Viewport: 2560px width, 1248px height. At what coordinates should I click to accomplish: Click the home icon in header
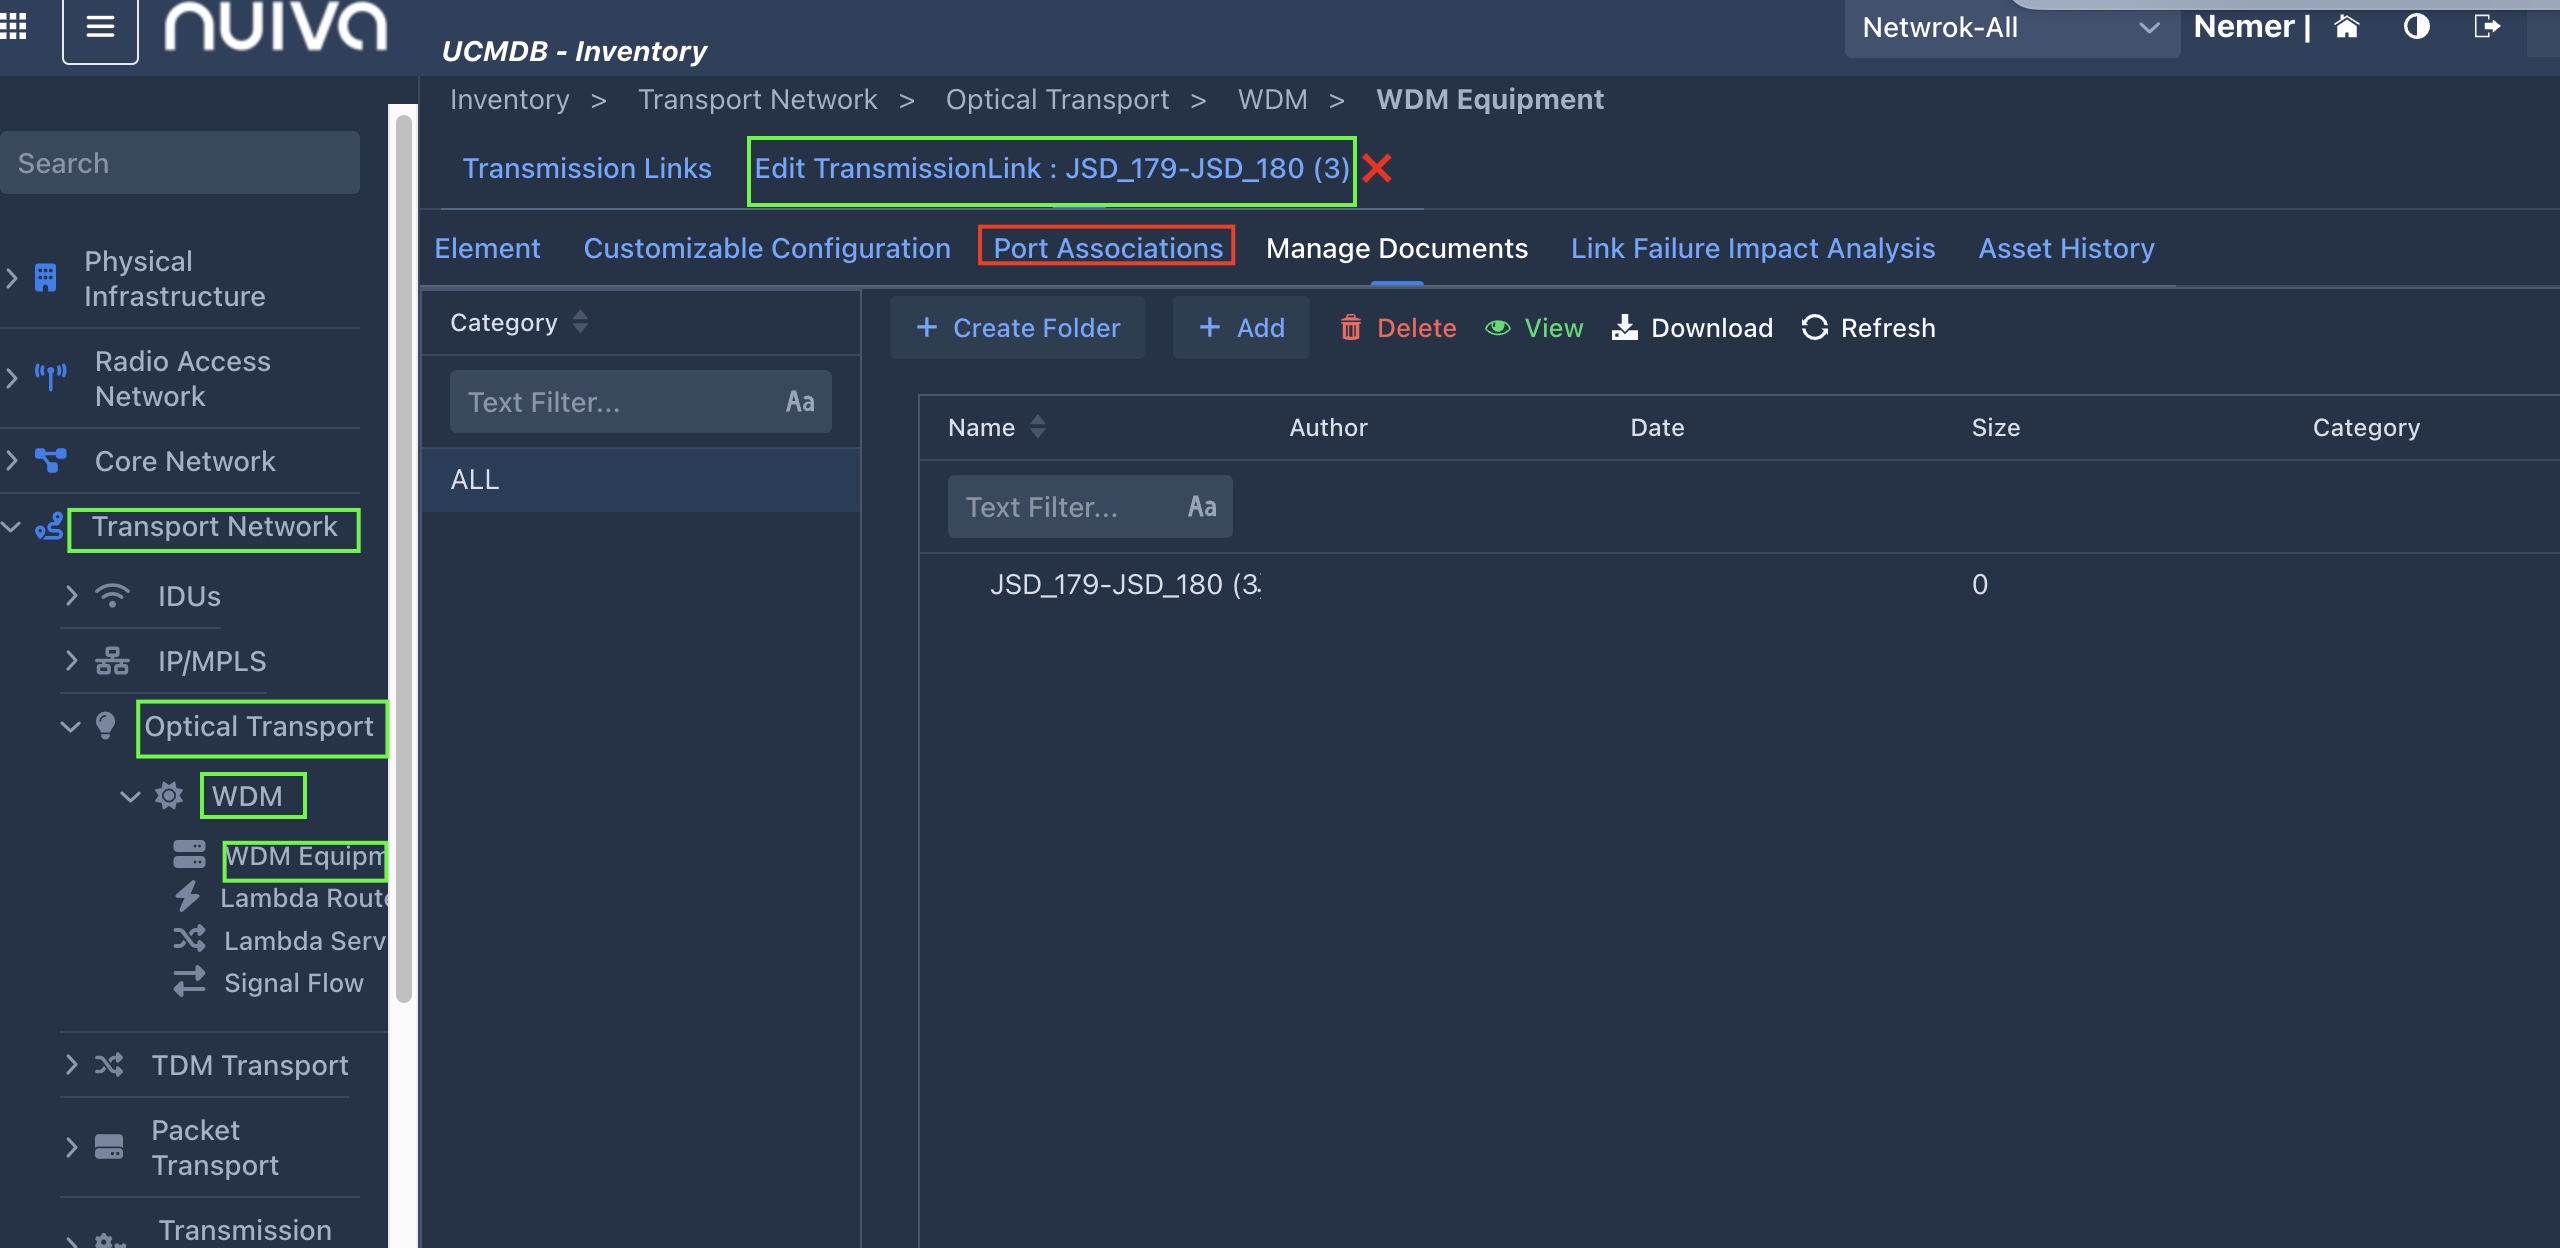click(2347, 27)
